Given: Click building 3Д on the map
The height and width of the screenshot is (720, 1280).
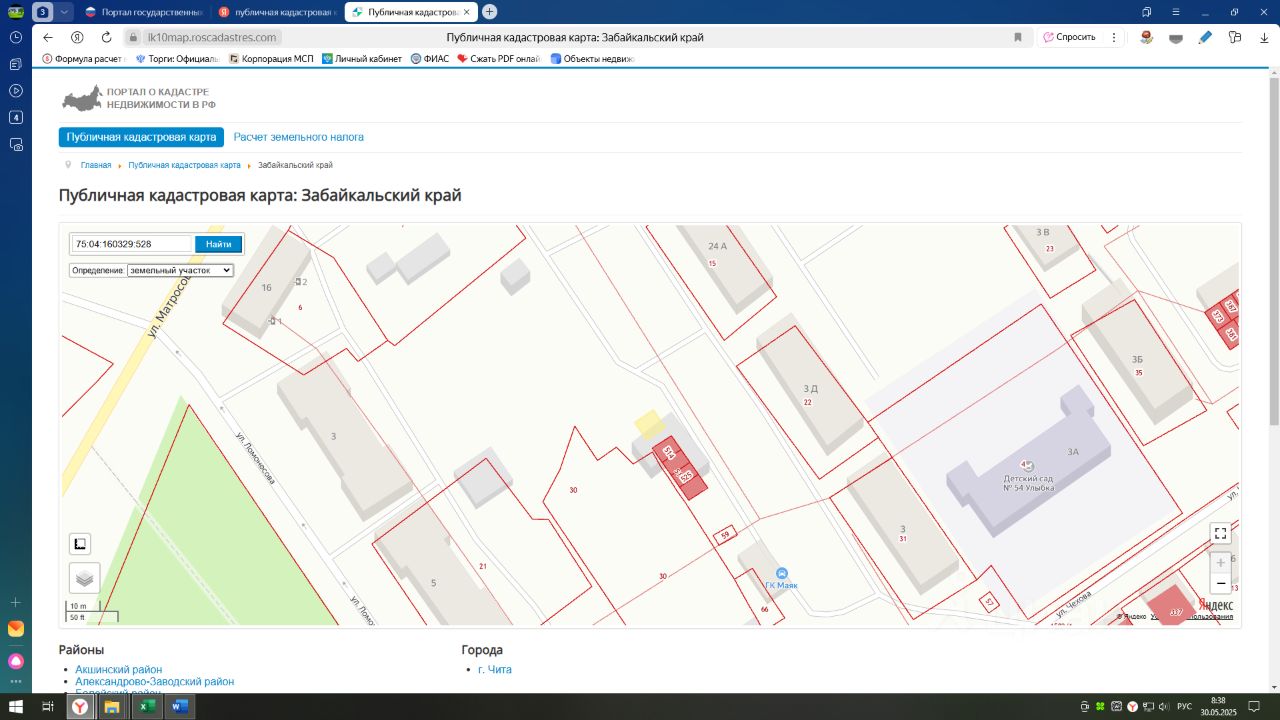Looking at the screenshot, I should point(810,388).
